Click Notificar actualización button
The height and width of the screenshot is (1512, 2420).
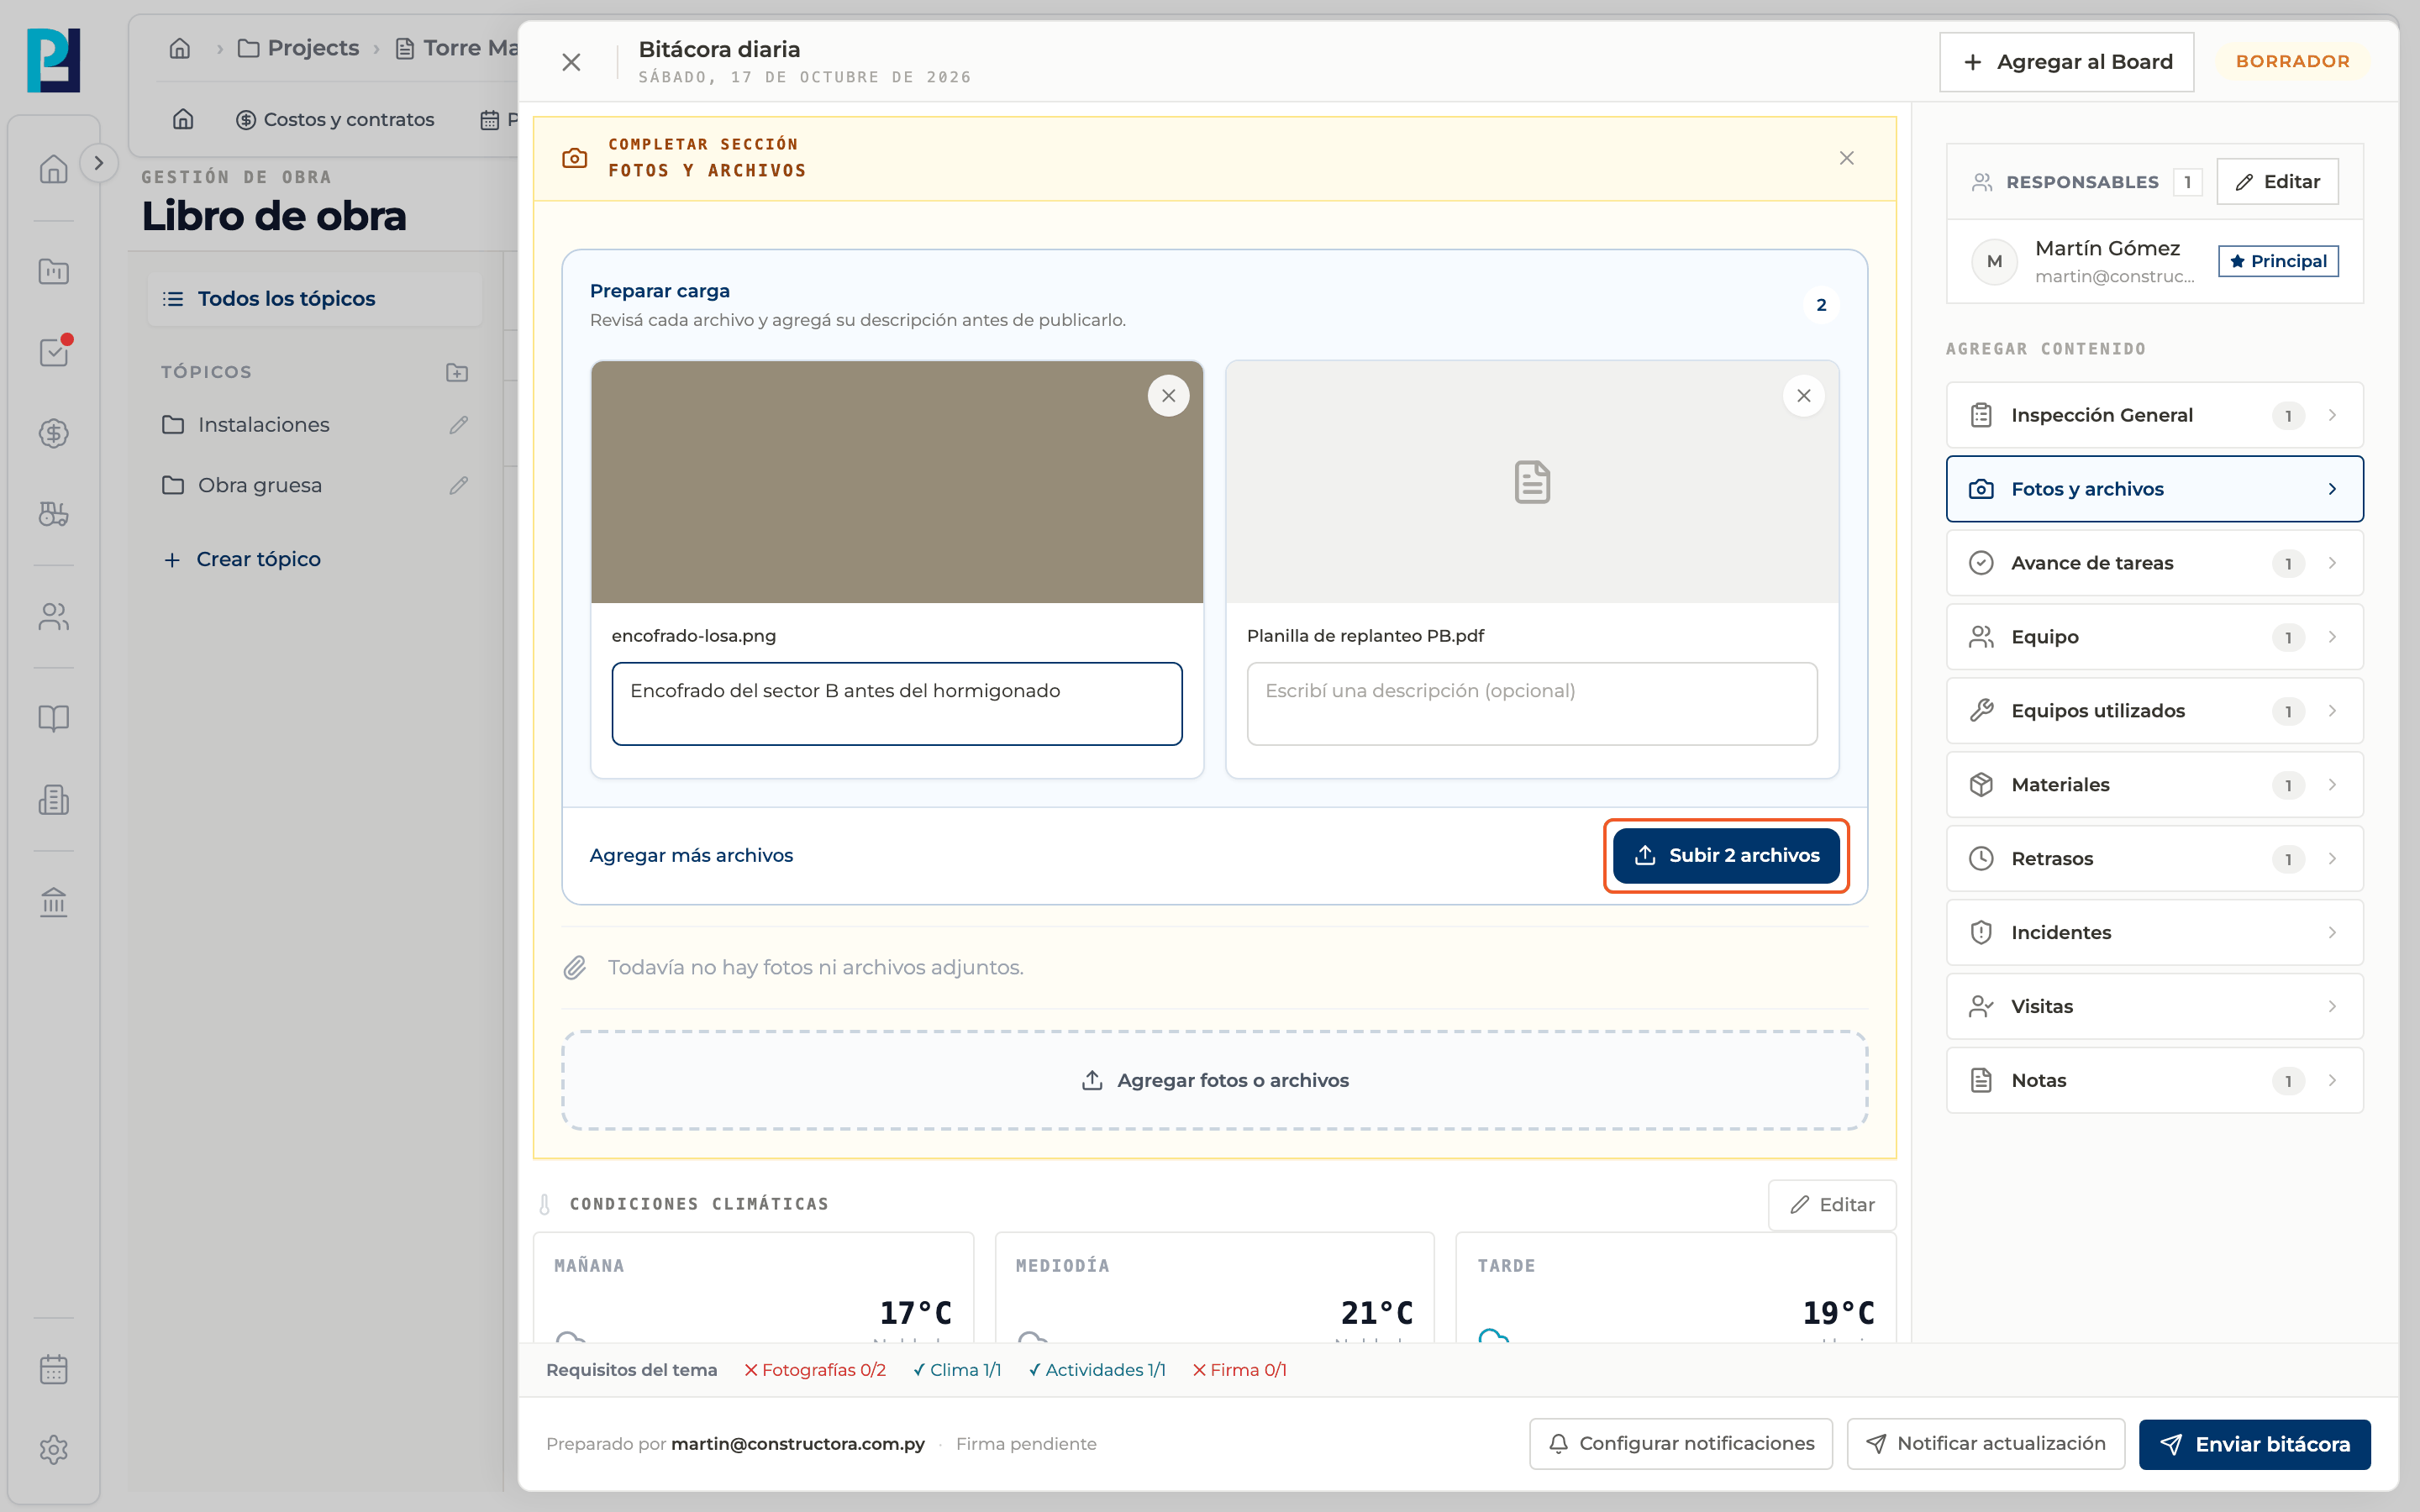(1985, 1444)
